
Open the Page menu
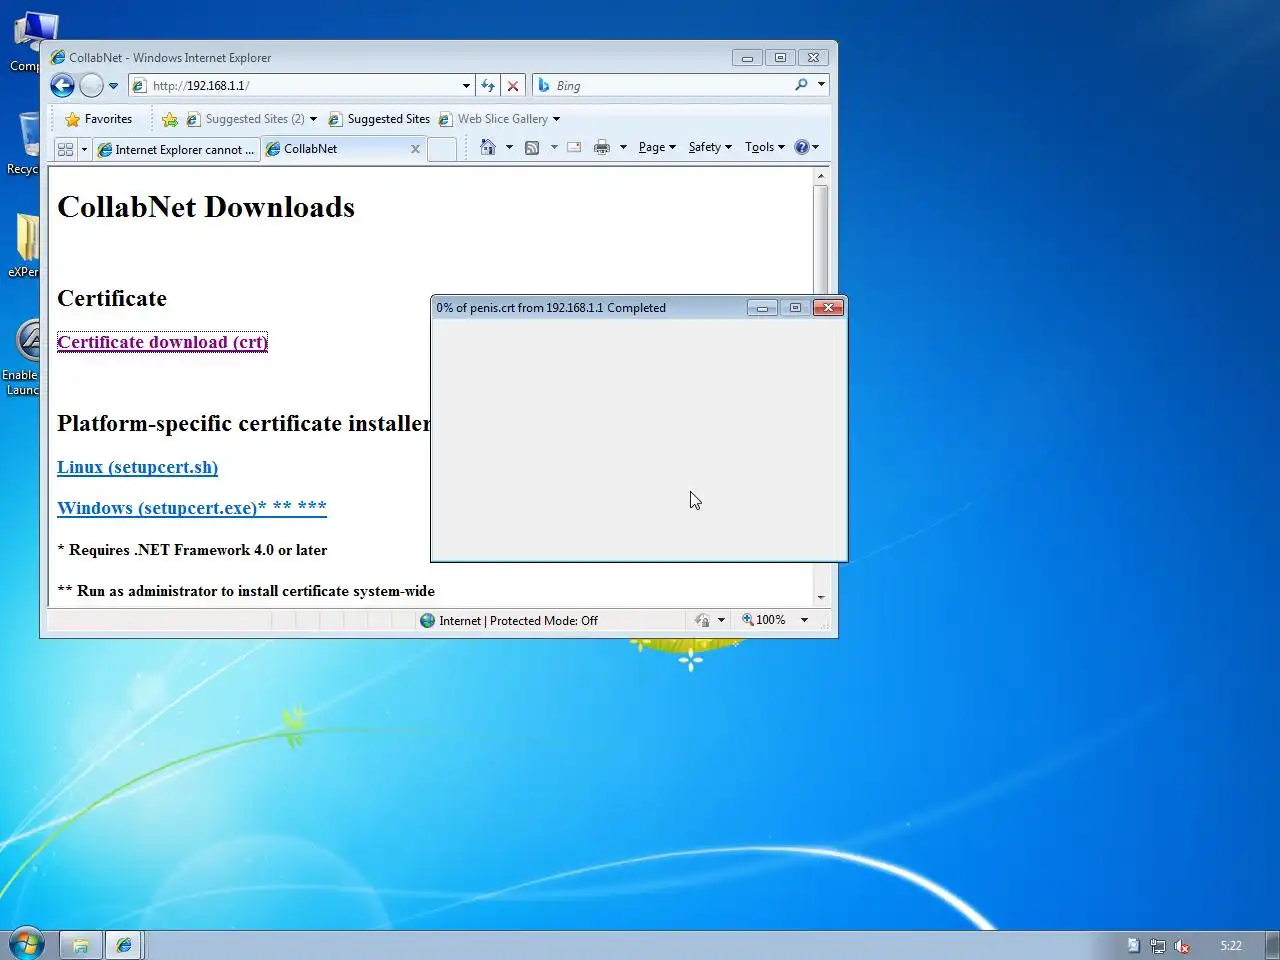point(657,147)
